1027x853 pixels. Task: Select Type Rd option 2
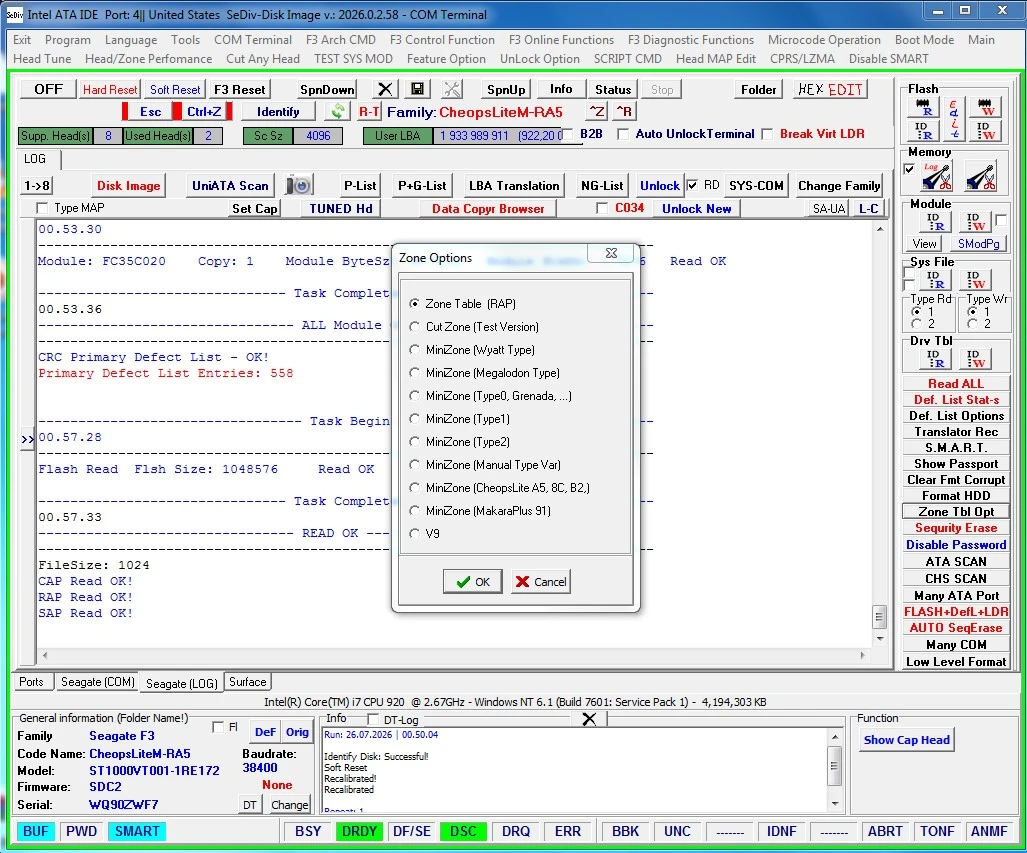(916, 324)
